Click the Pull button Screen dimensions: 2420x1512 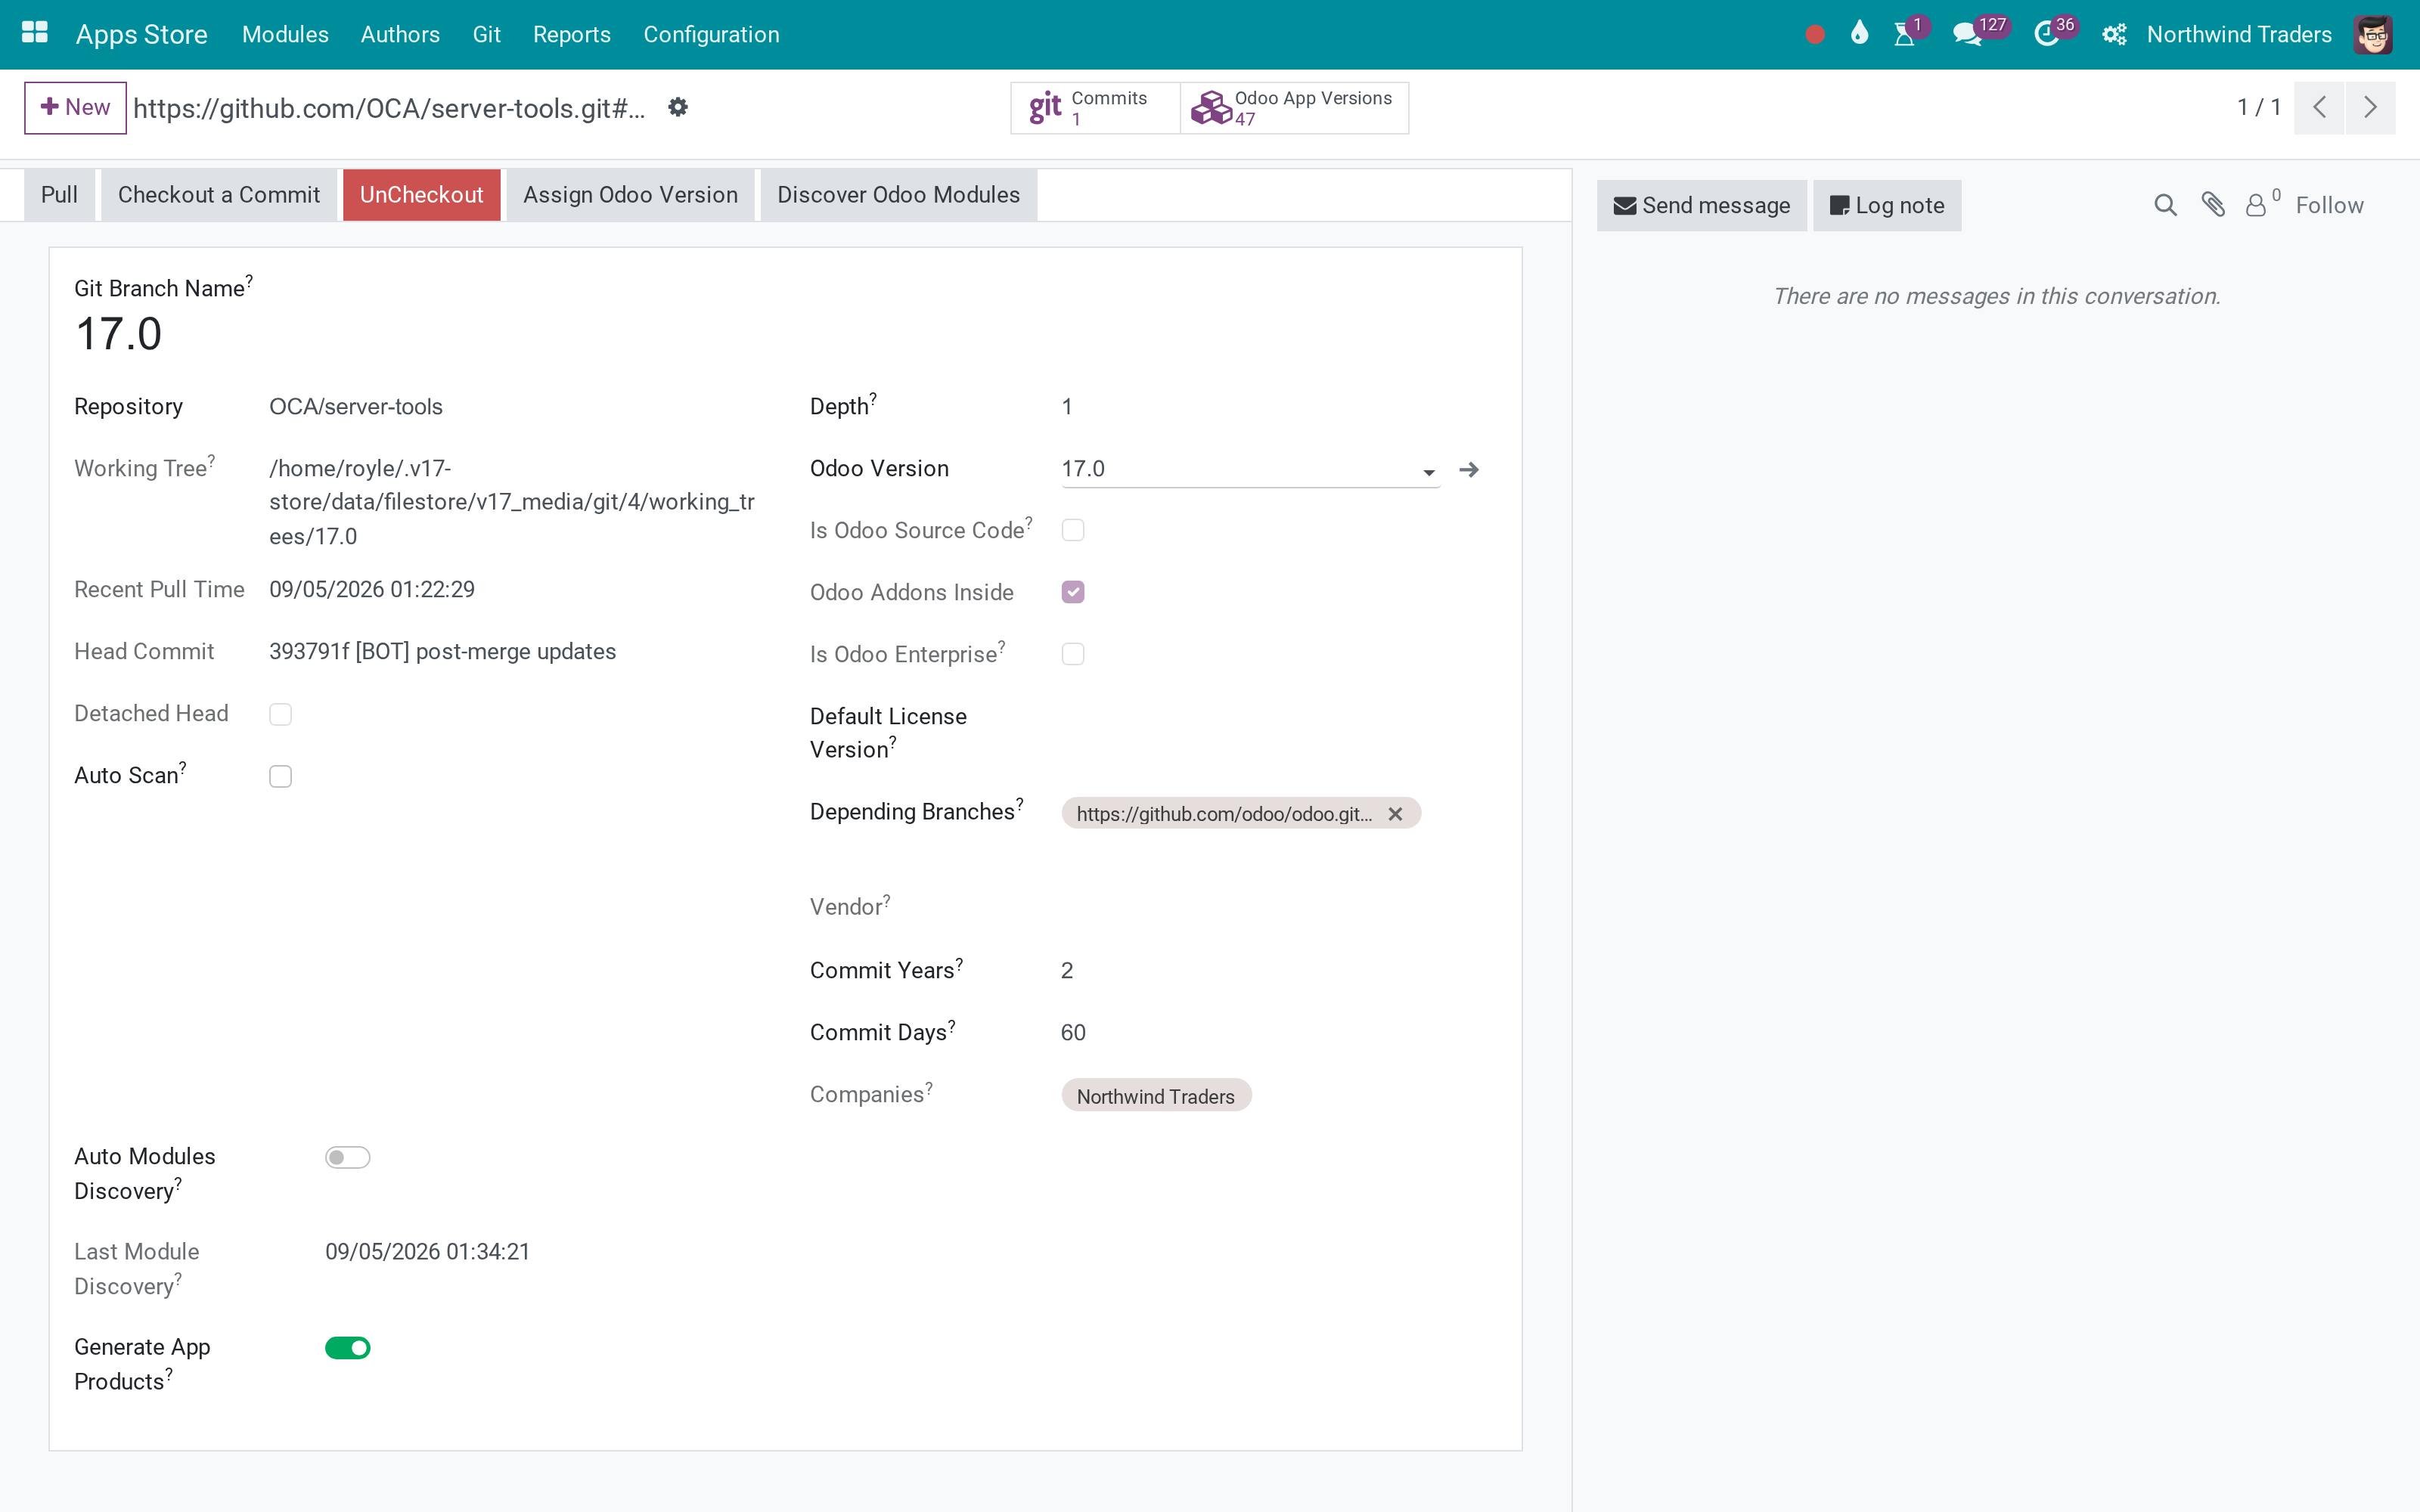click(x=59, y=195)
